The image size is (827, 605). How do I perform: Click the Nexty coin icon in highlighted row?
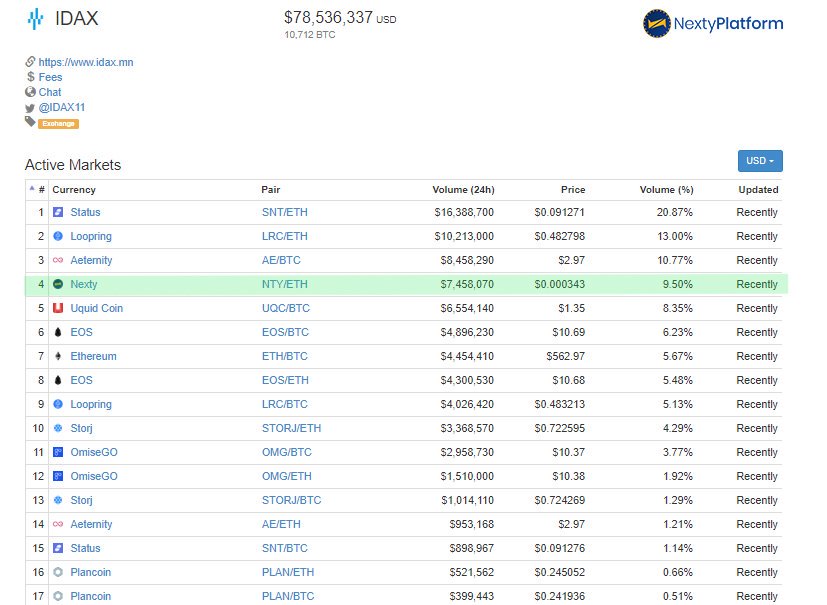tap(58, 284)
